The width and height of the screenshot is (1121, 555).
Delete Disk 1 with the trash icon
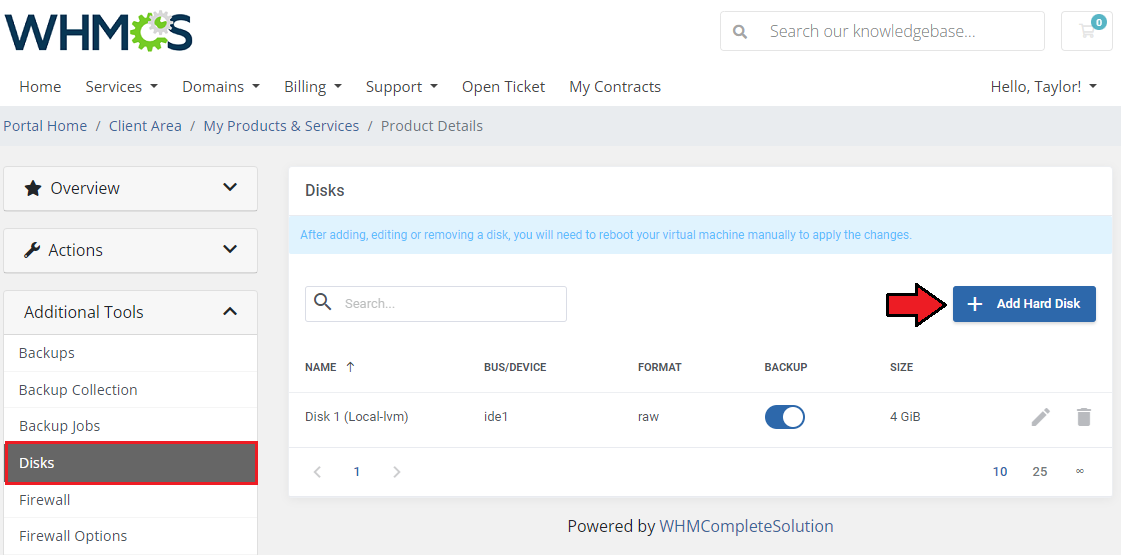1084,417
